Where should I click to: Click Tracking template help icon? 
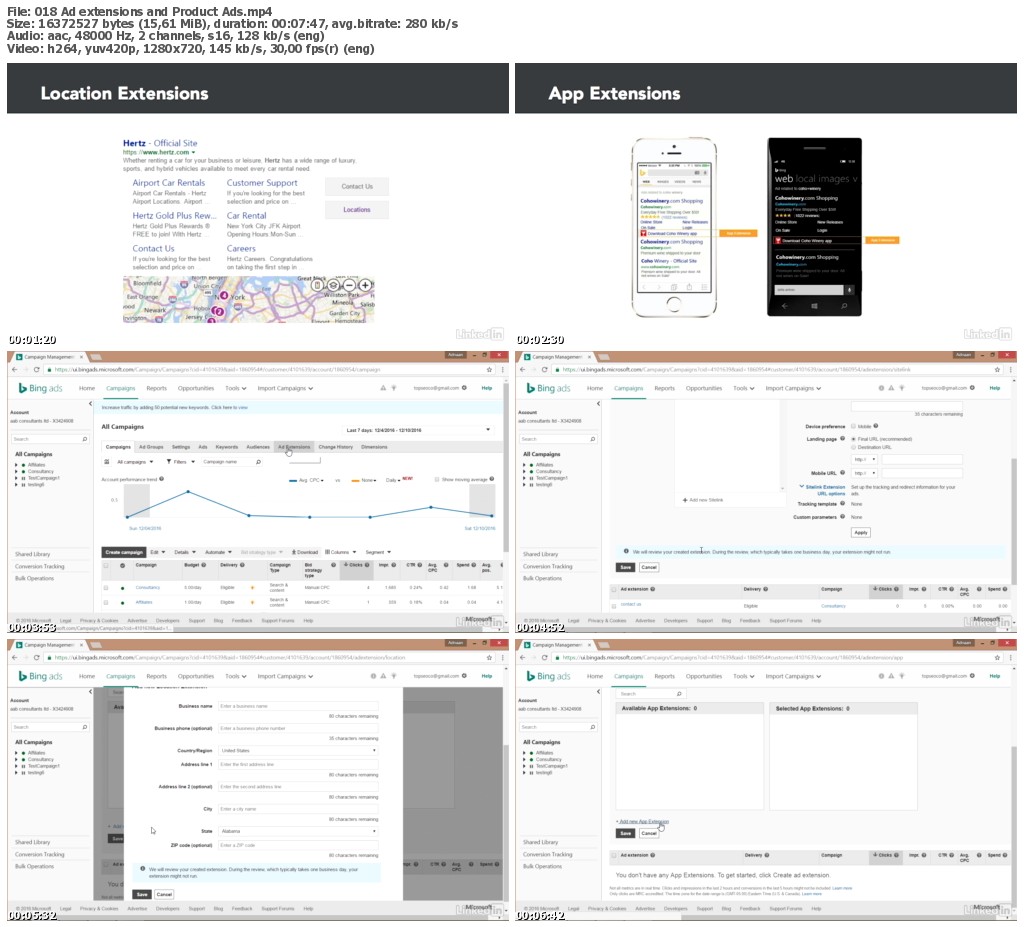842,504
